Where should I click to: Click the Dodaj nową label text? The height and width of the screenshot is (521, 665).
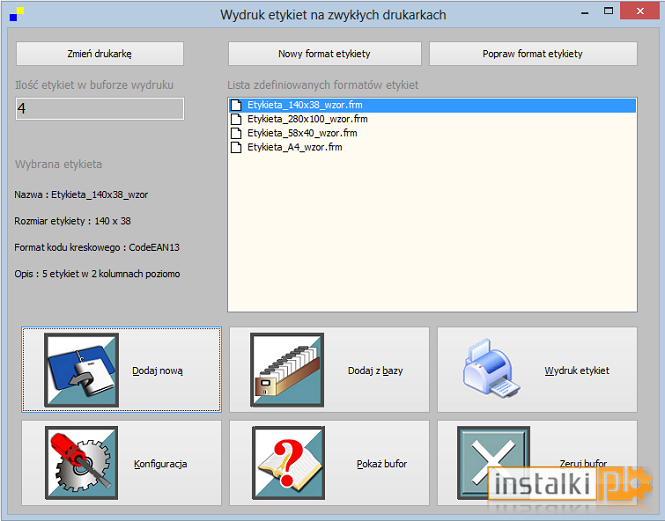[157, 371]
